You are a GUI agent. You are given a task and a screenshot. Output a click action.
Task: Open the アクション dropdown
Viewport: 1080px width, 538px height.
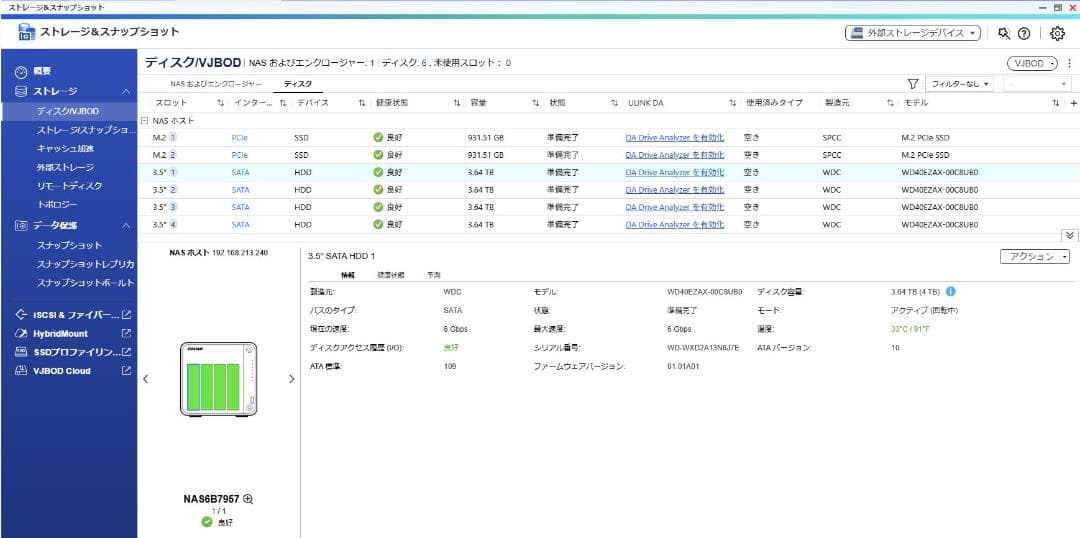tap(1035, 256)
